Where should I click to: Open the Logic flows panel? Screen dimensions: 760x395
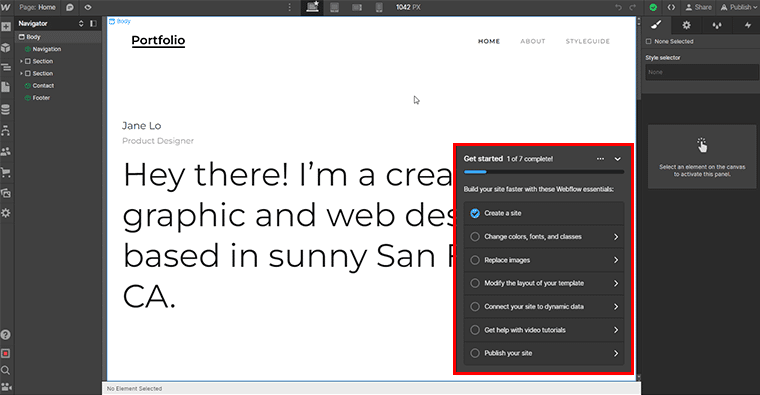pos(6,131)
